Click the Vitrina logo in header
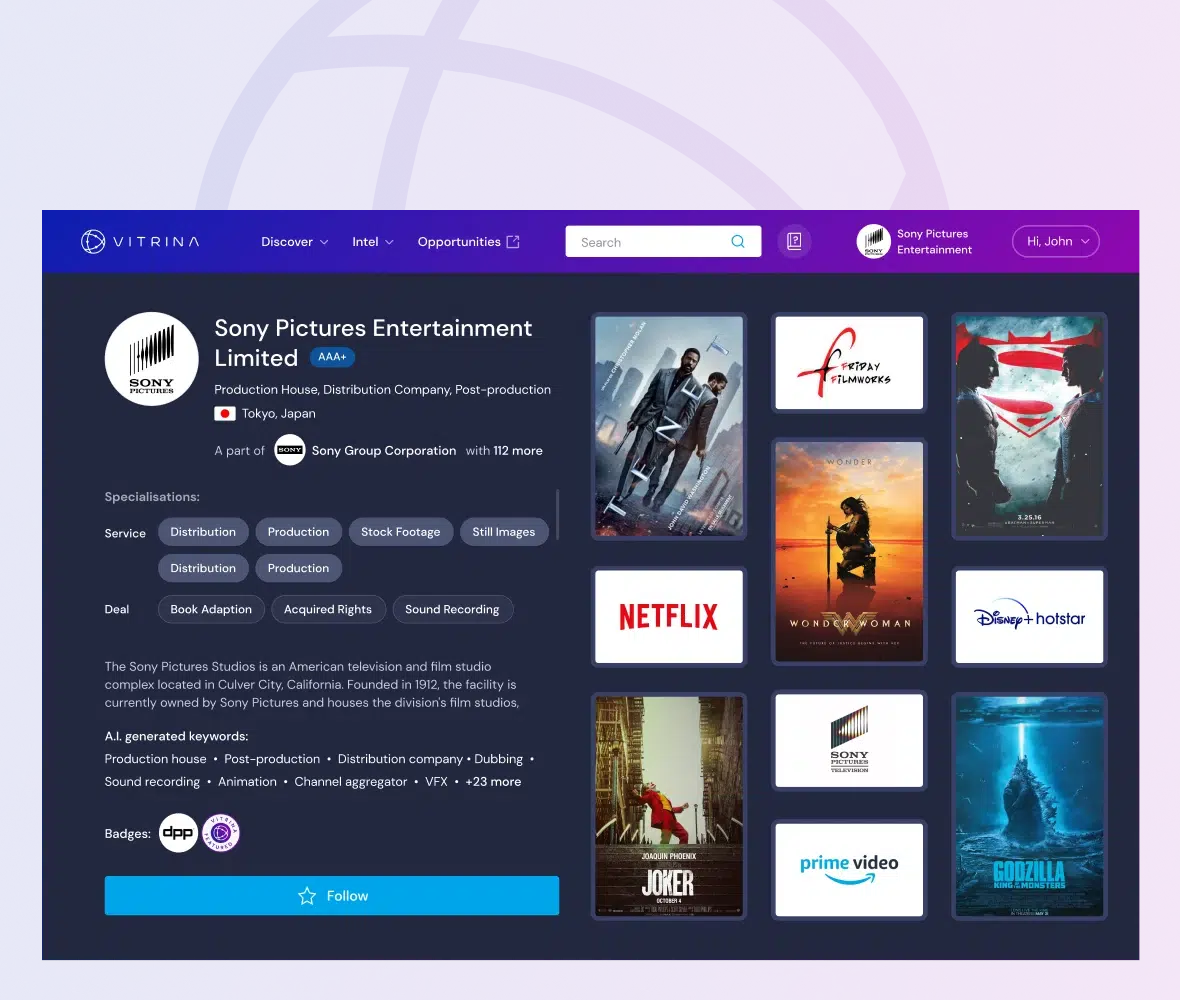The height and width of the screenshot is (1000, 1180). tap(140, 242)
